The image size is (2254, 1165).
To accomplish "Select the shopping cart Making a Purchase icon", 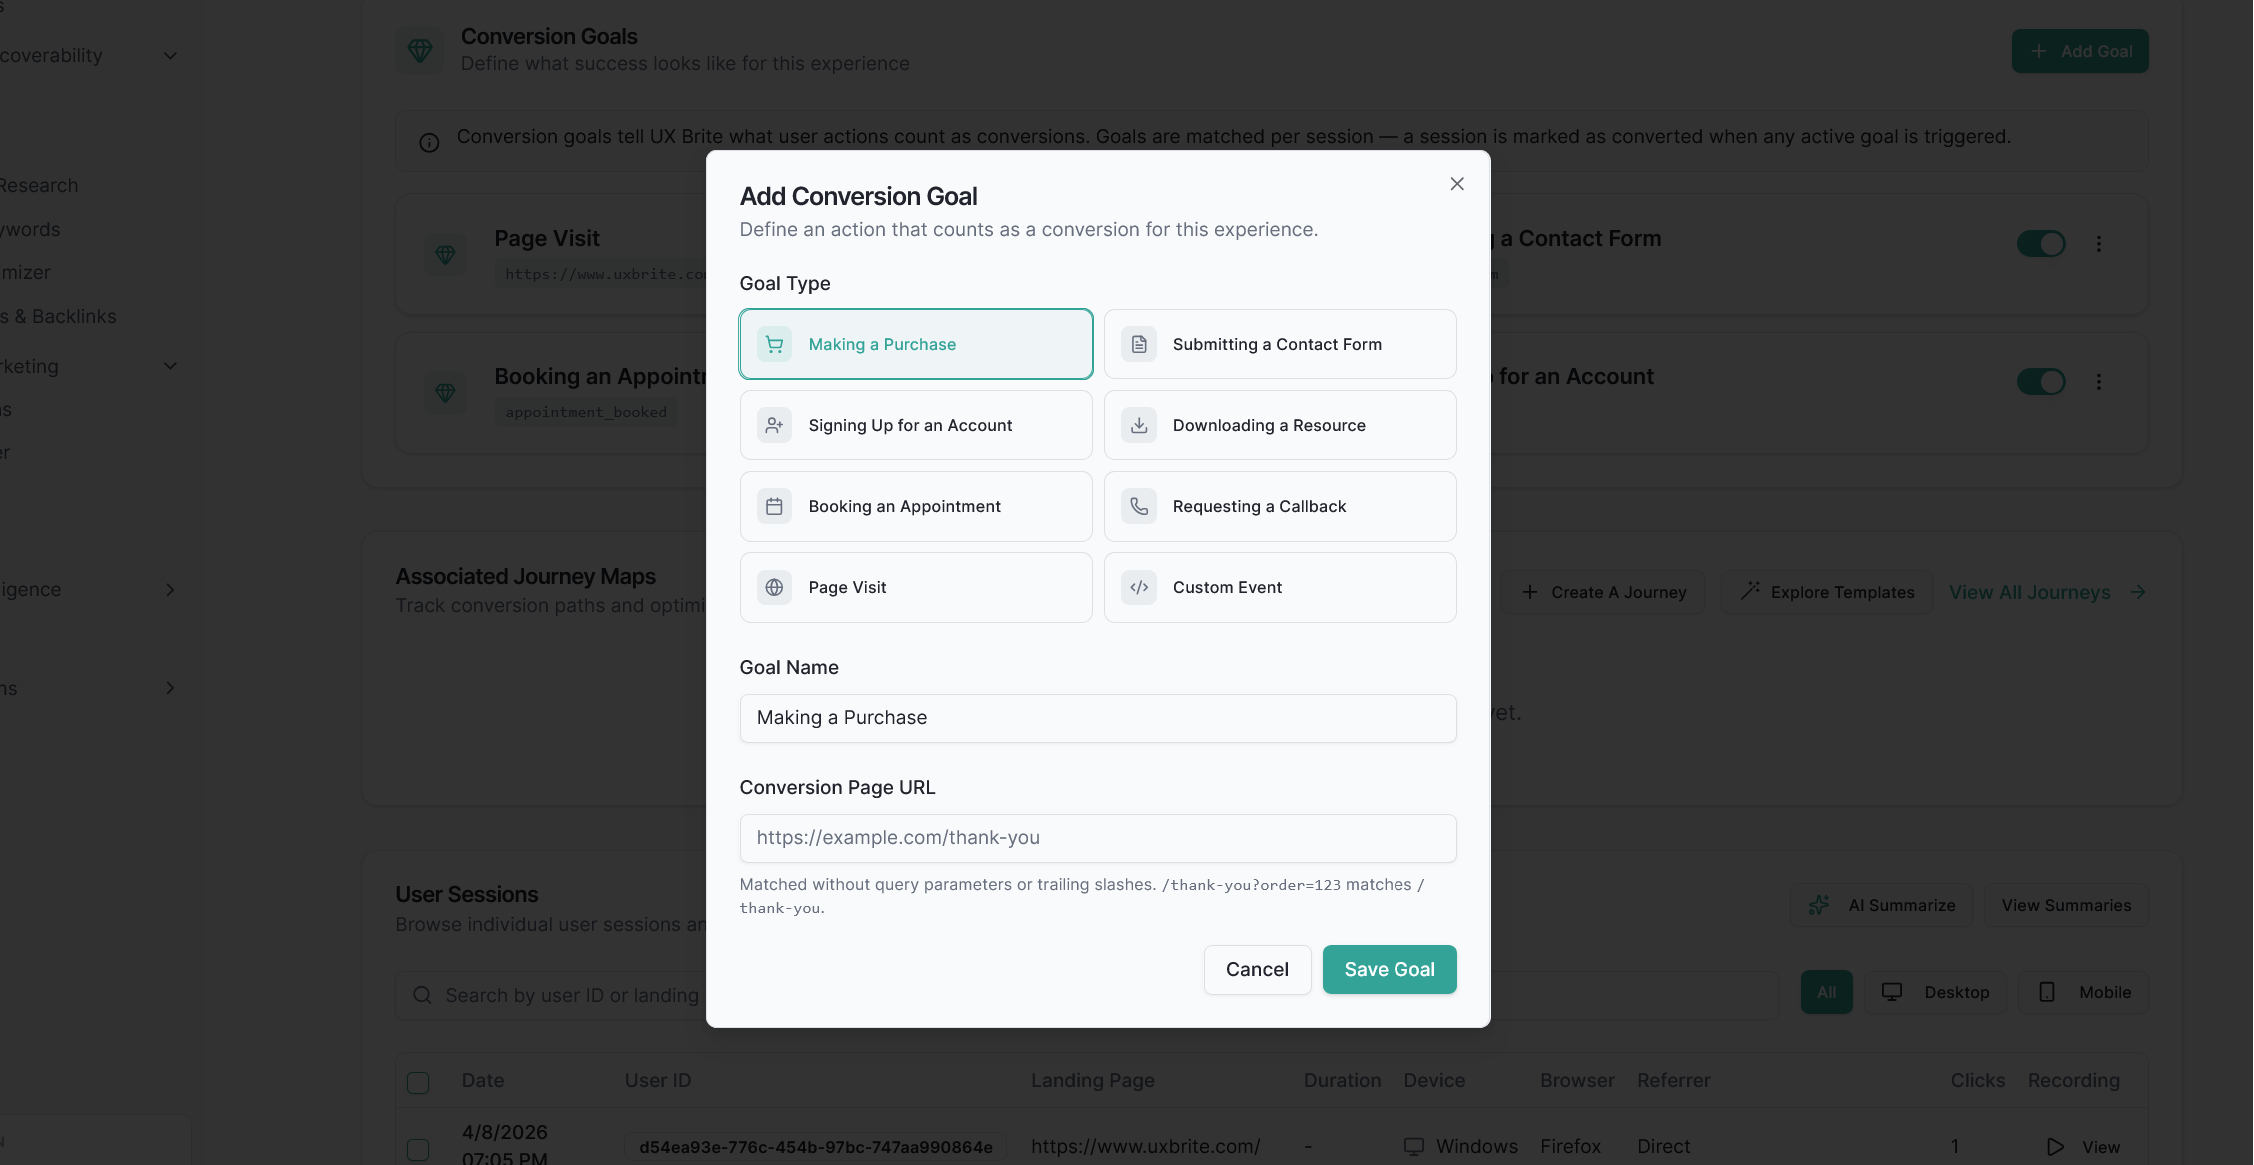I will click(774, 344).
